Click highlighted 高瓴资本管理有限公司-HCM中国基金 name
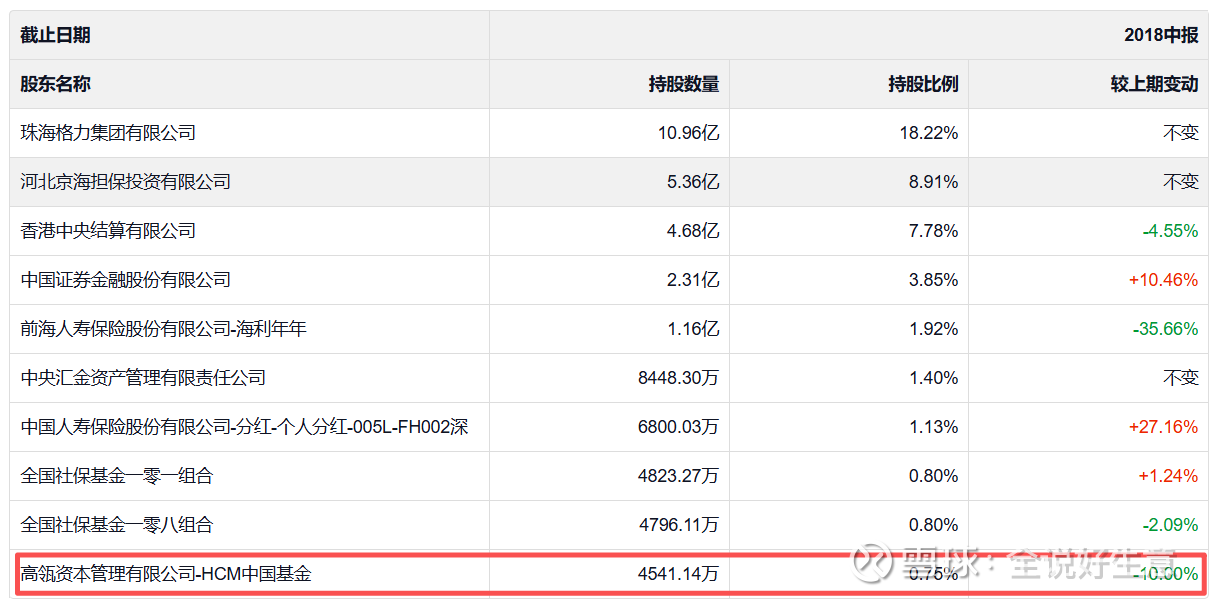1213x601 pixels. coord(166,574)
